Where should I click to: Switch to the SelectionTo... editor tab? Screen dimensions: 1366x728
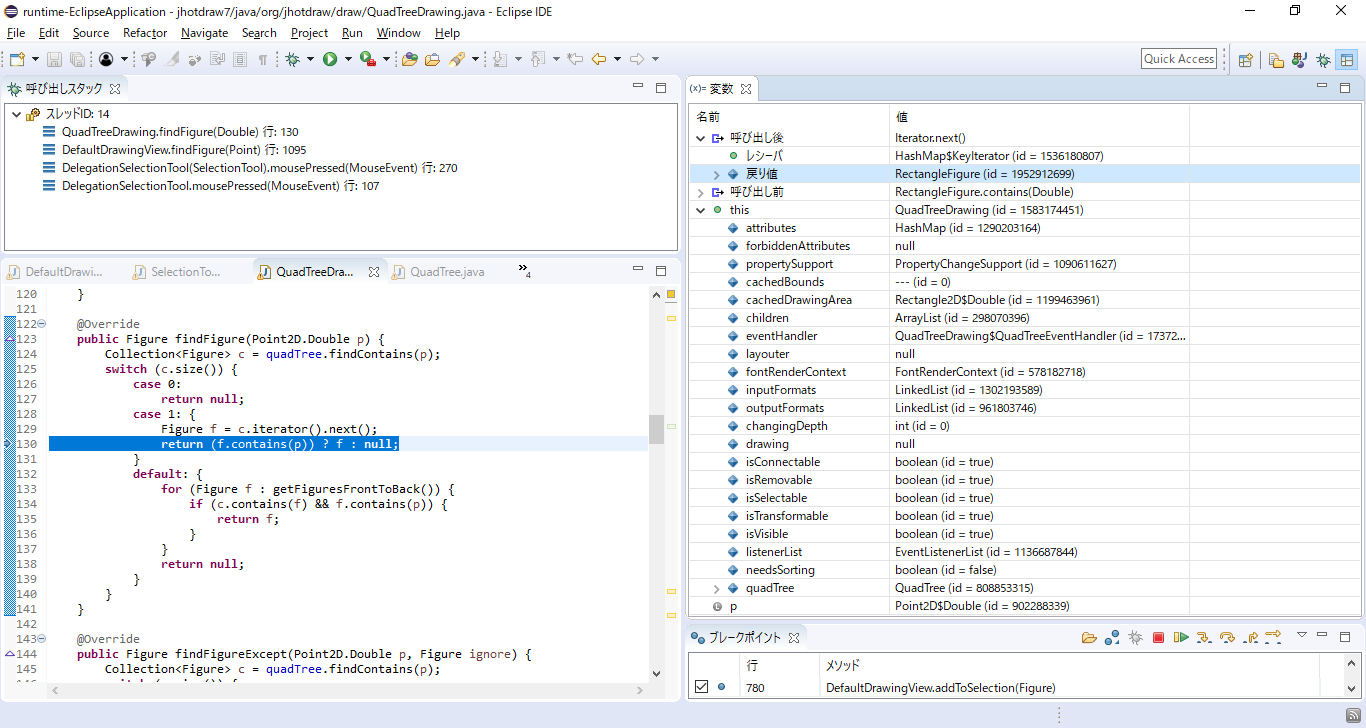(x=186, y=272)
